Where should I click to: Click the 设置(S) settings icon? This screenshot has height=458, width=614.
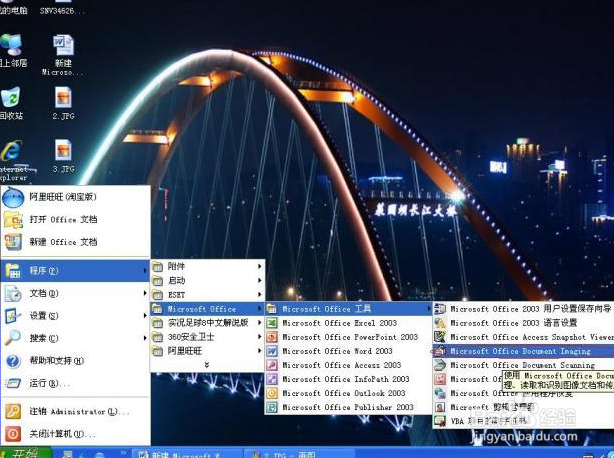[x=13, y=316]
